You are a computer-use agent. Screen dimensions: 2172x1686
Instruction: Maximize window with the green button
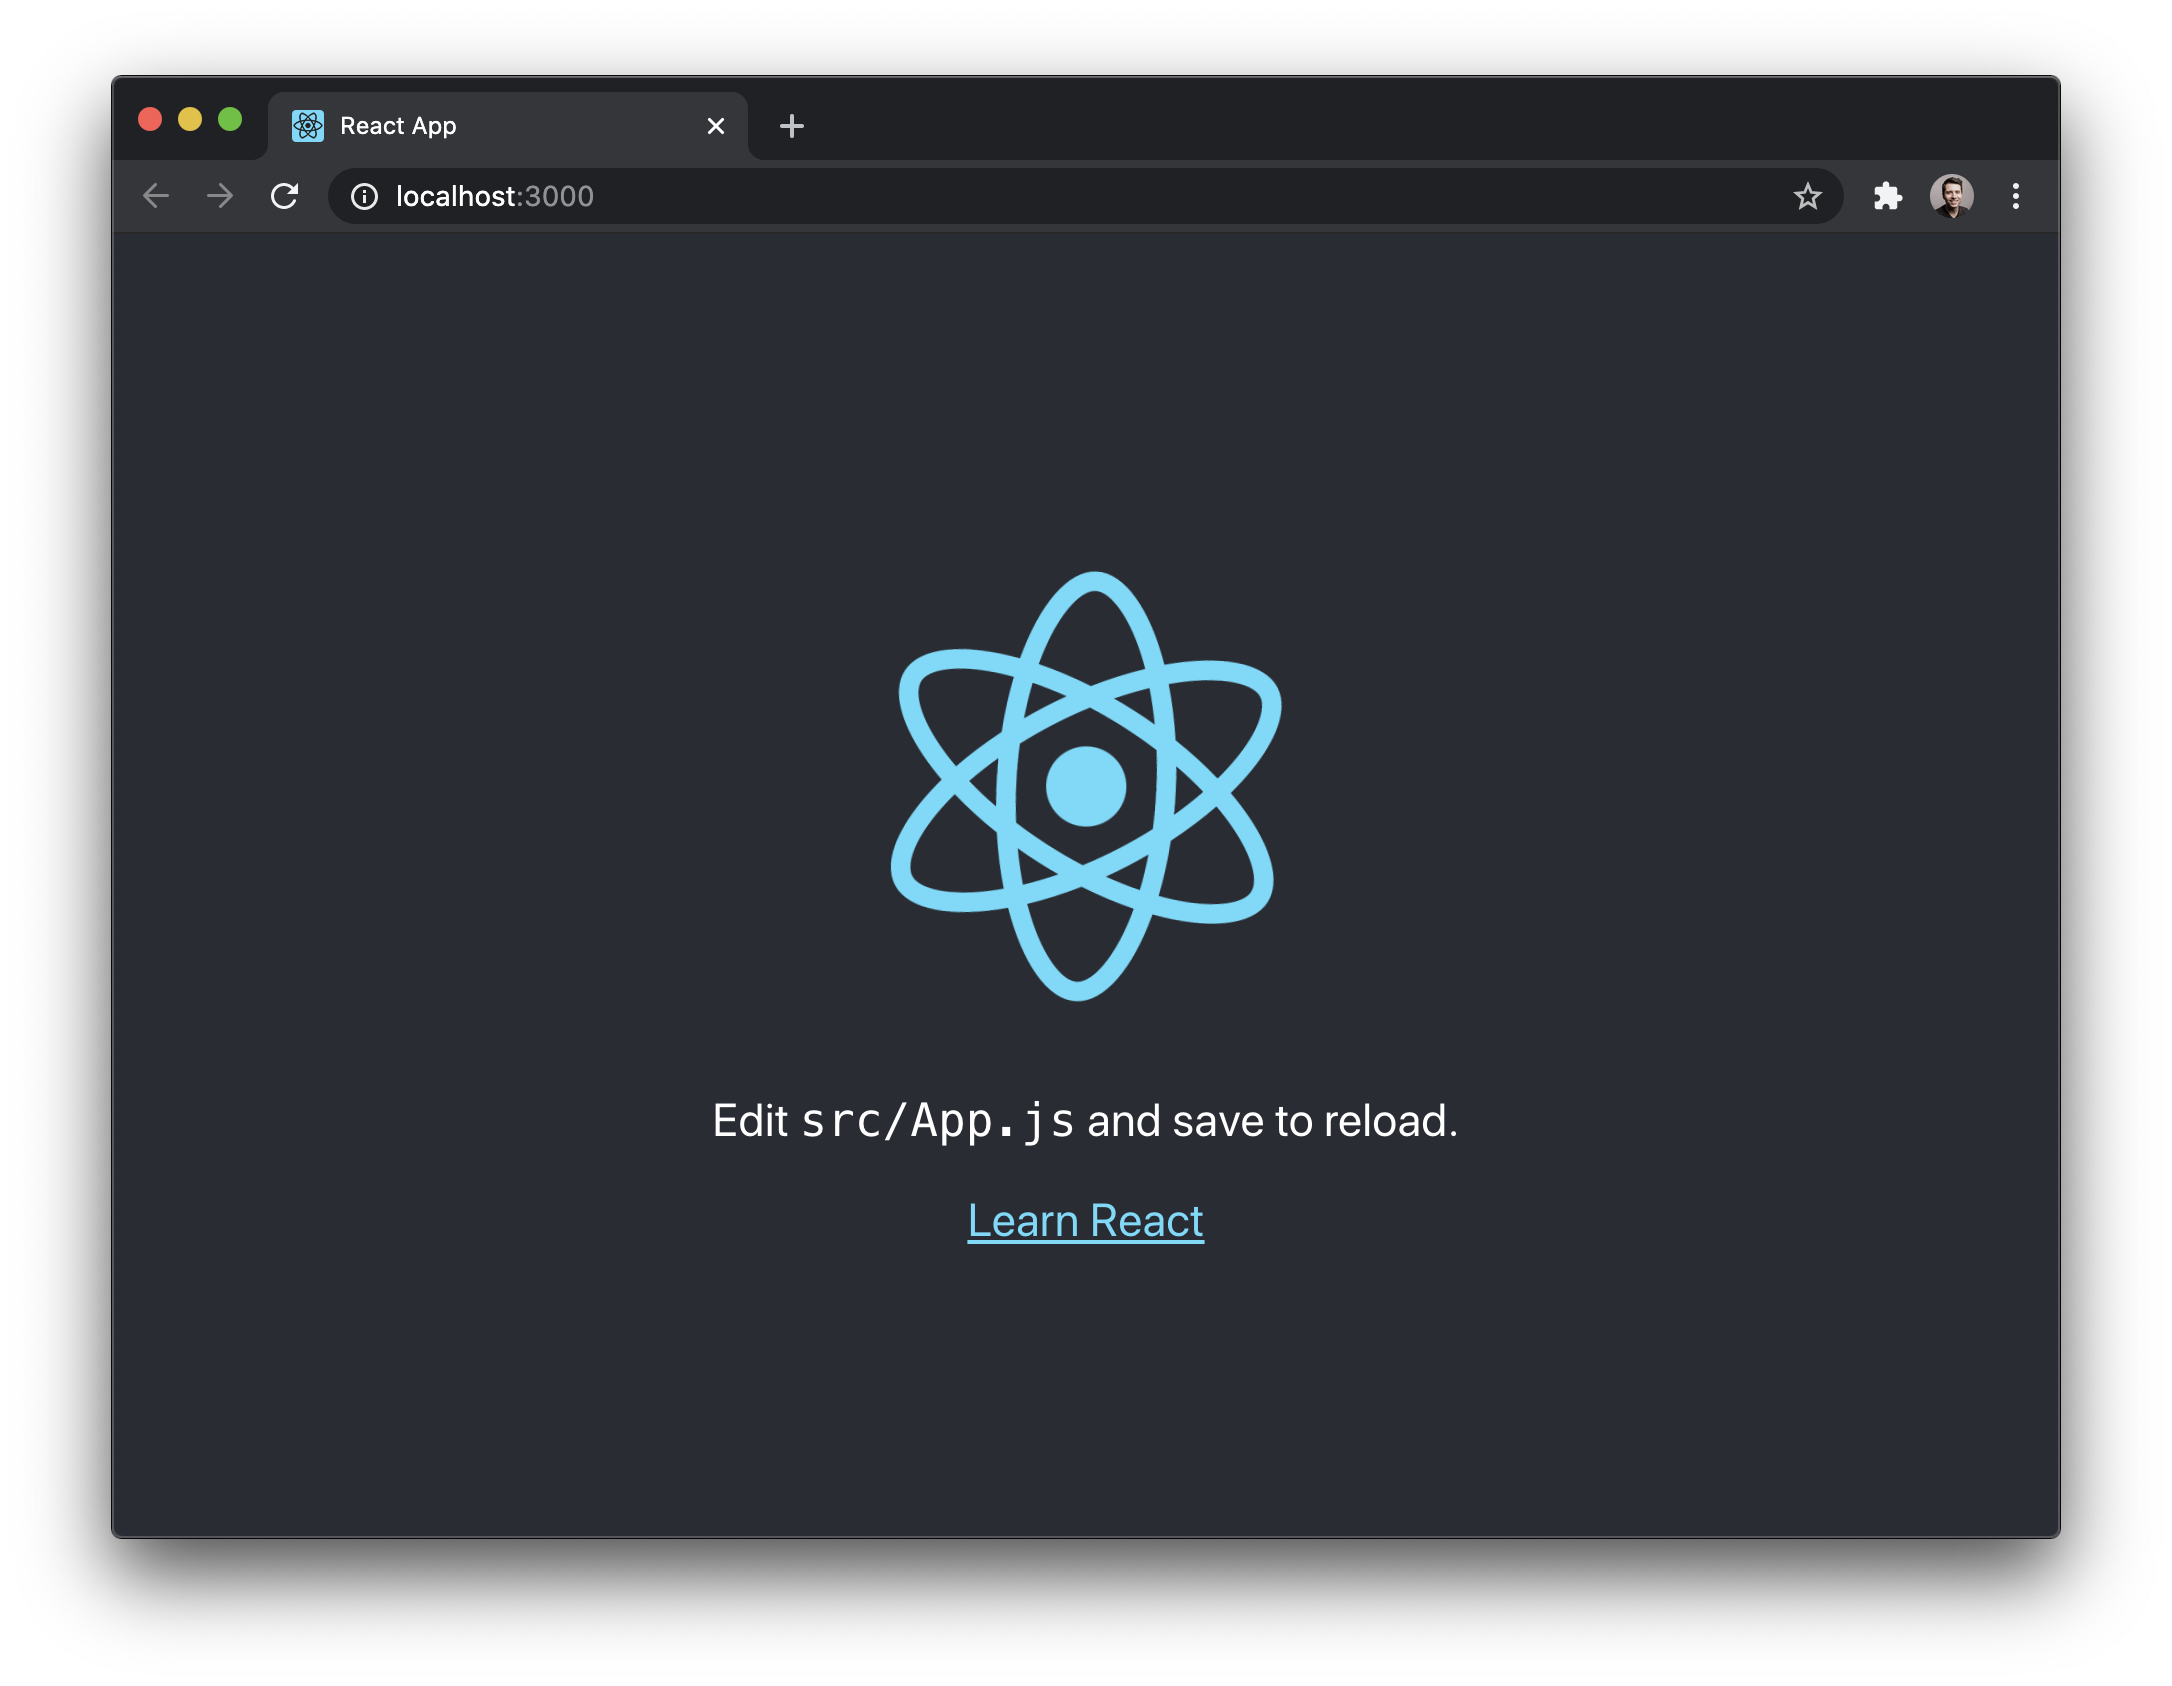pos(230,120)
